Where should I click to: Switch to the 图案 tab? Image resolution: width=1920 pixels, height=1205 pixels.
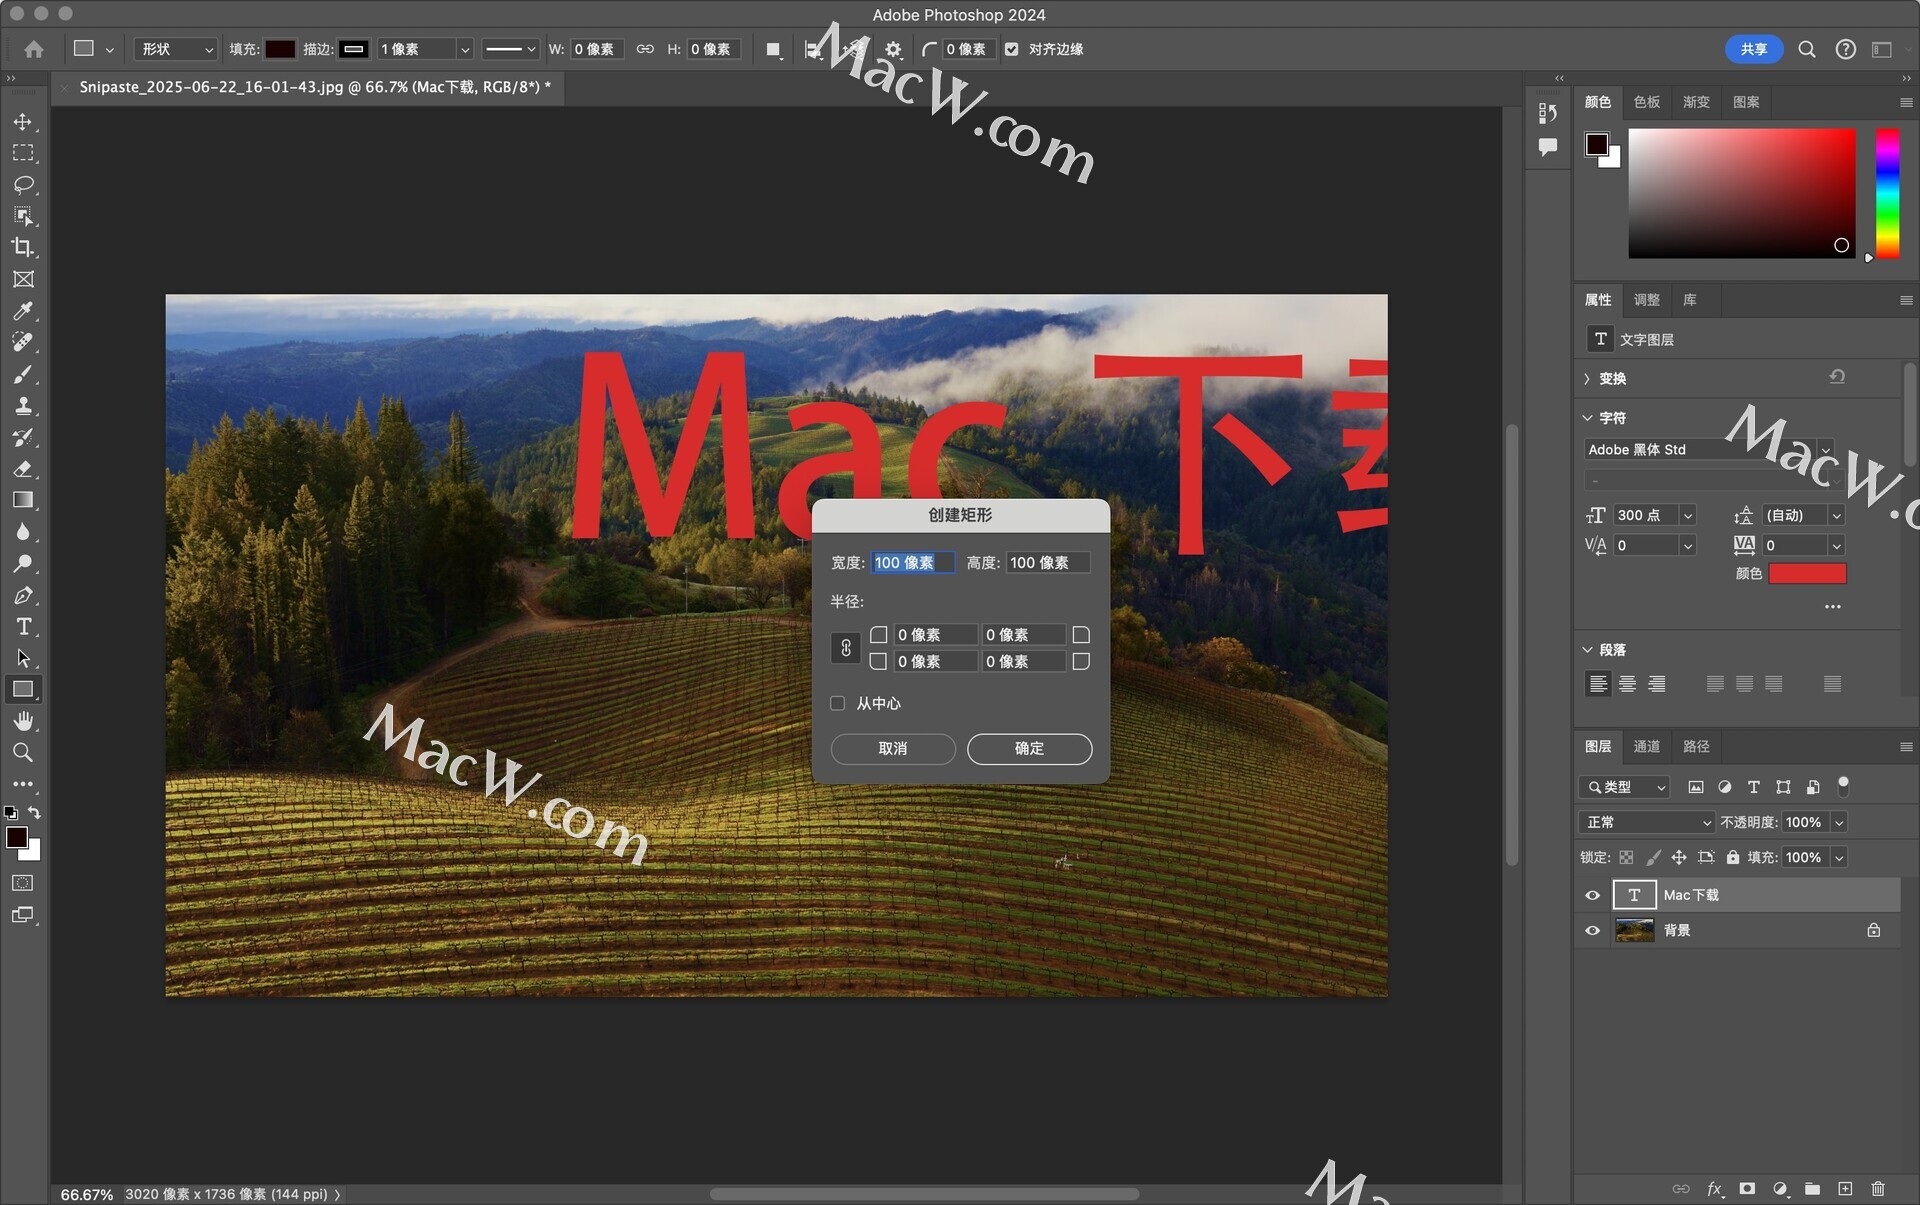[x=1746, y=102]
